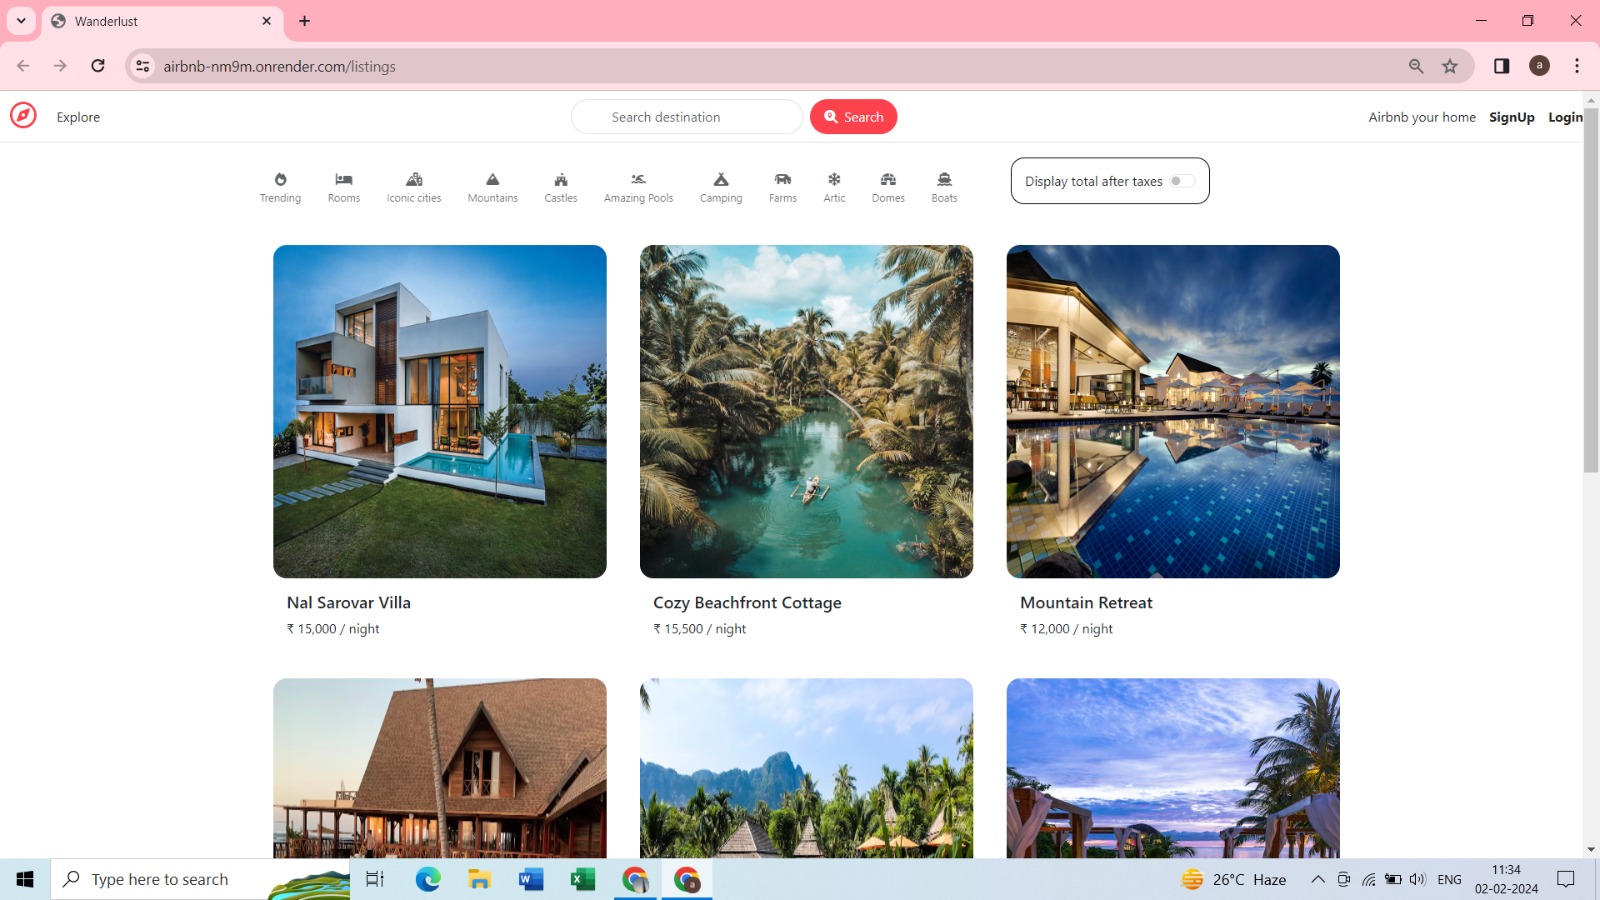Filter listings by Castles
Screen dimensions: 1600x900
tap(561, 187)
